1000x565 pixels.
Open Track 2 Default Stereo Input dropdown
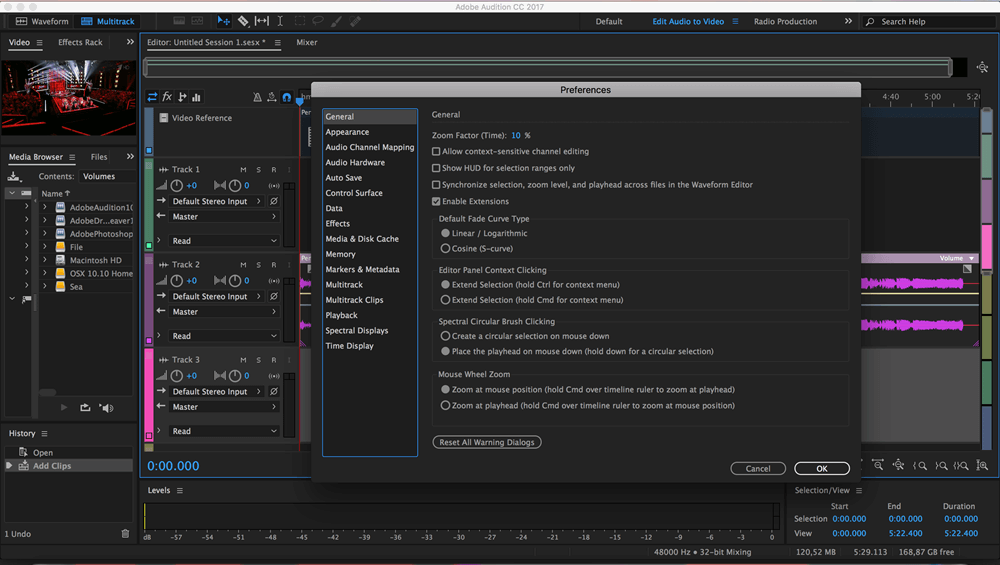(x=216, y=297)
